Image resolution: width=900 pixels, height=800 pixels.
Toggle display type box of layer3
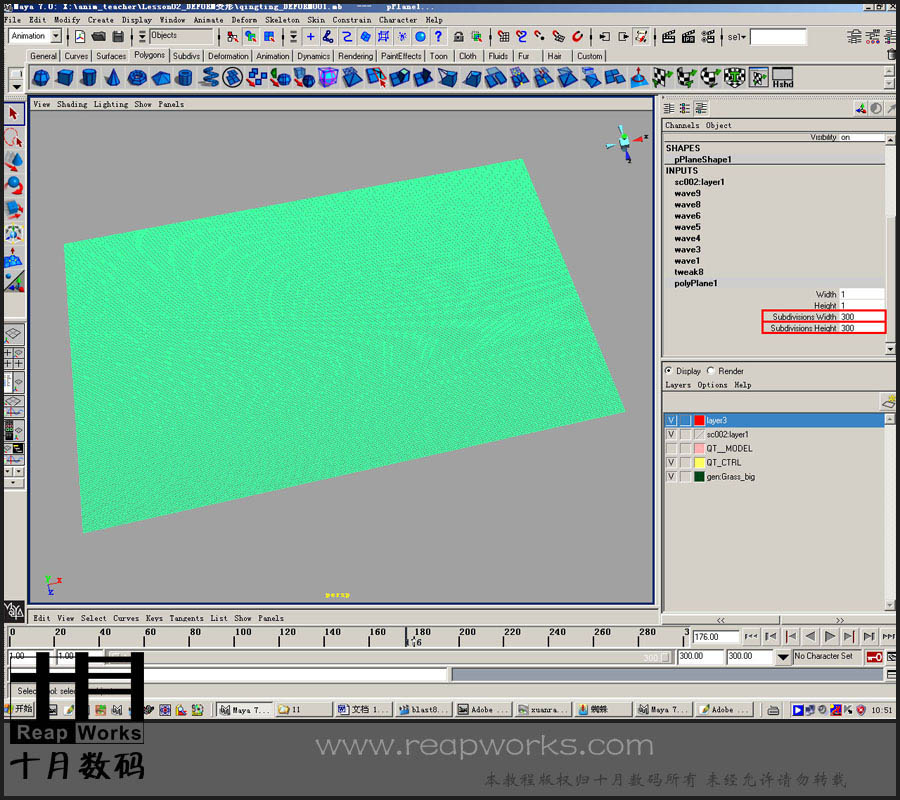coord(685,420)
